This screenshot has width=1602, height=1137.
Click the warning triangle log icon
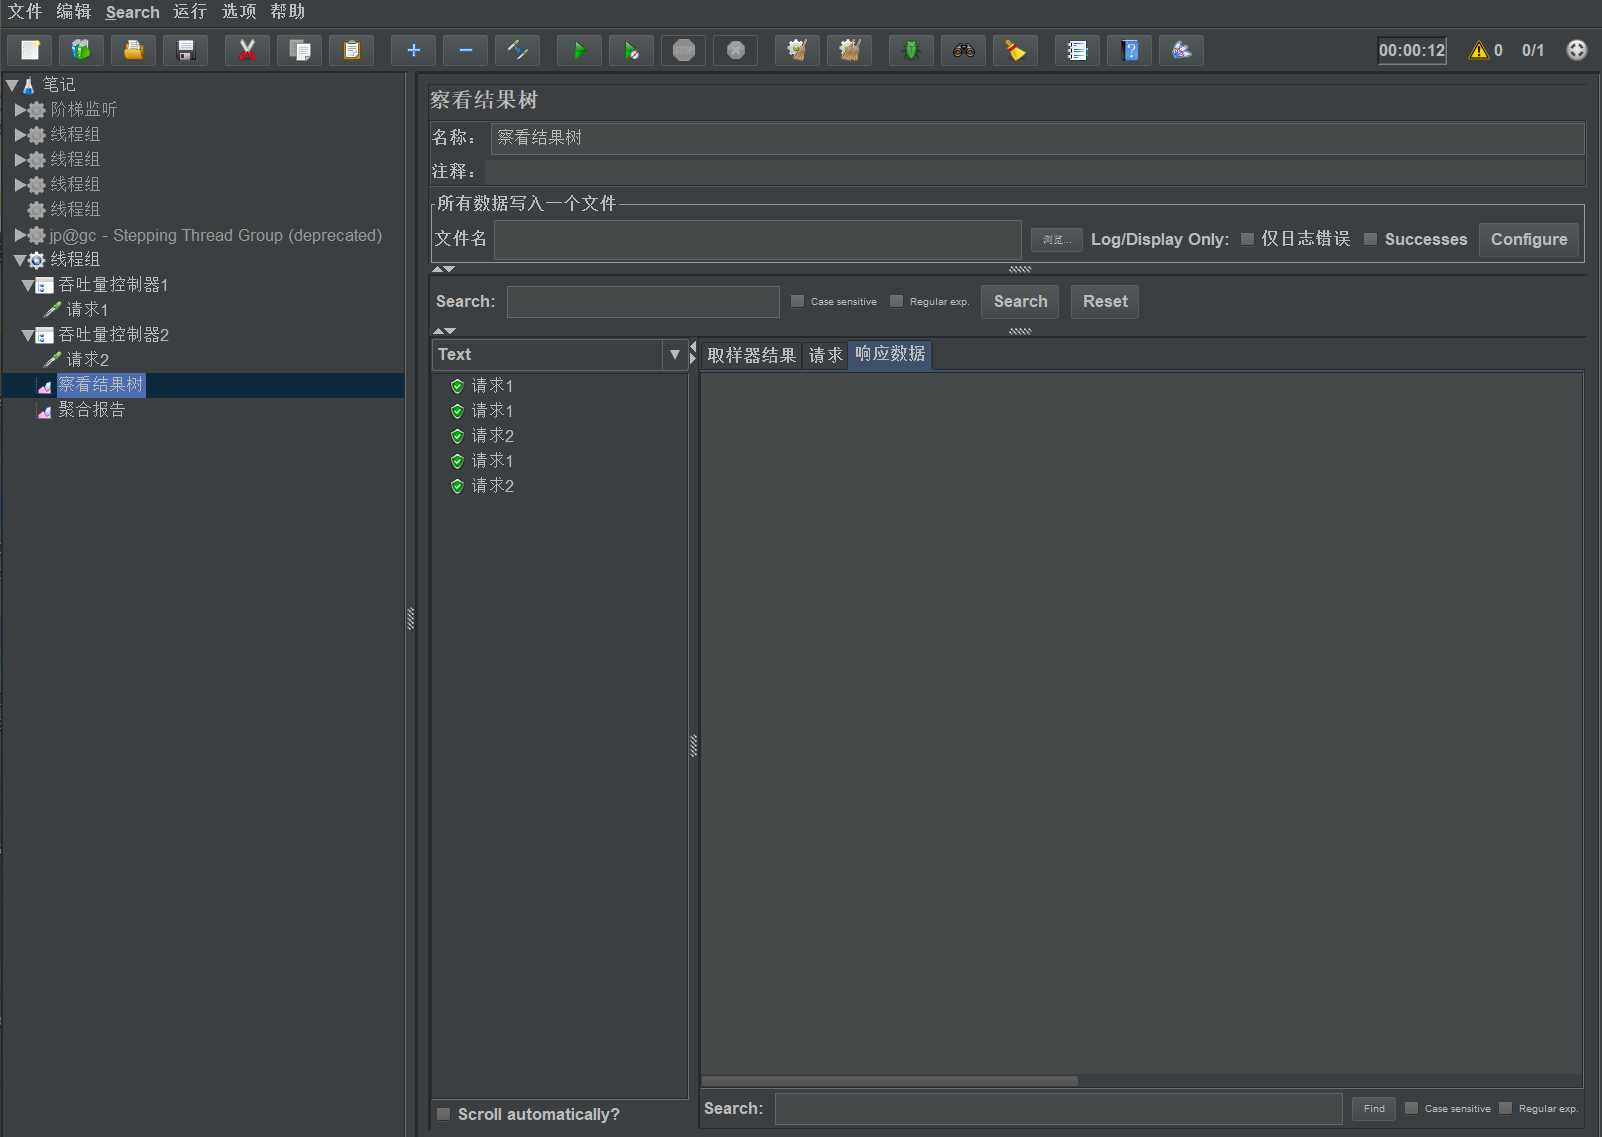point(1478,50)
